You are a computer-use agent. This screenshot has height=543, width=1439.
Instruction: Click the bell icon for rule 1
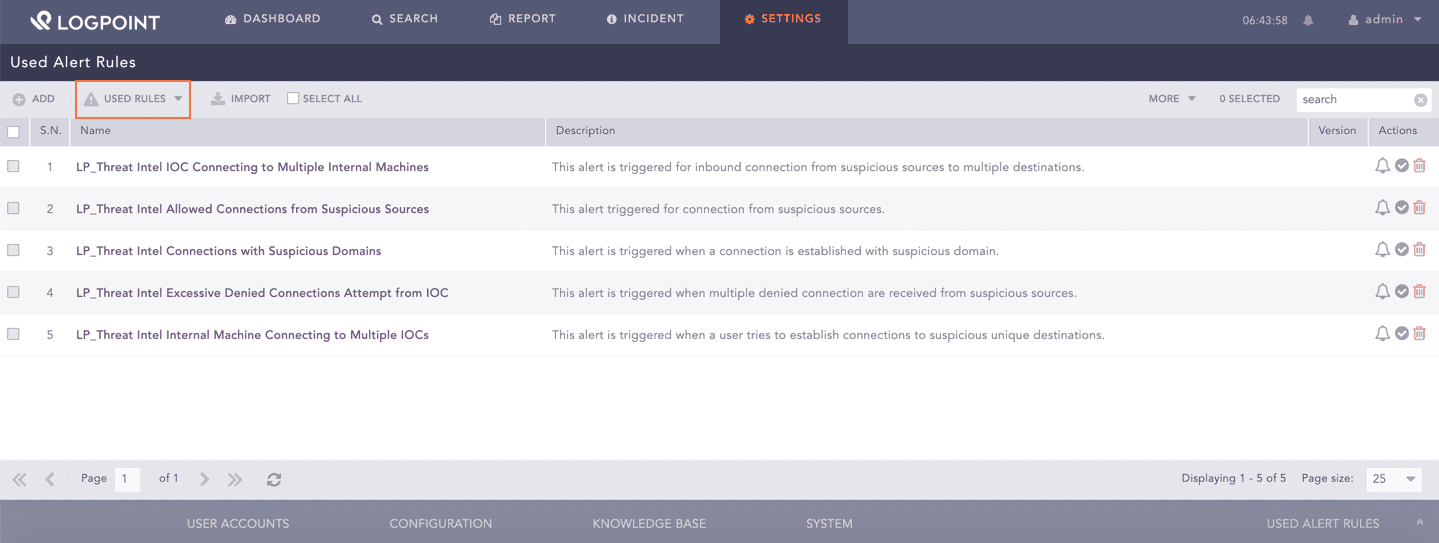1383,166
